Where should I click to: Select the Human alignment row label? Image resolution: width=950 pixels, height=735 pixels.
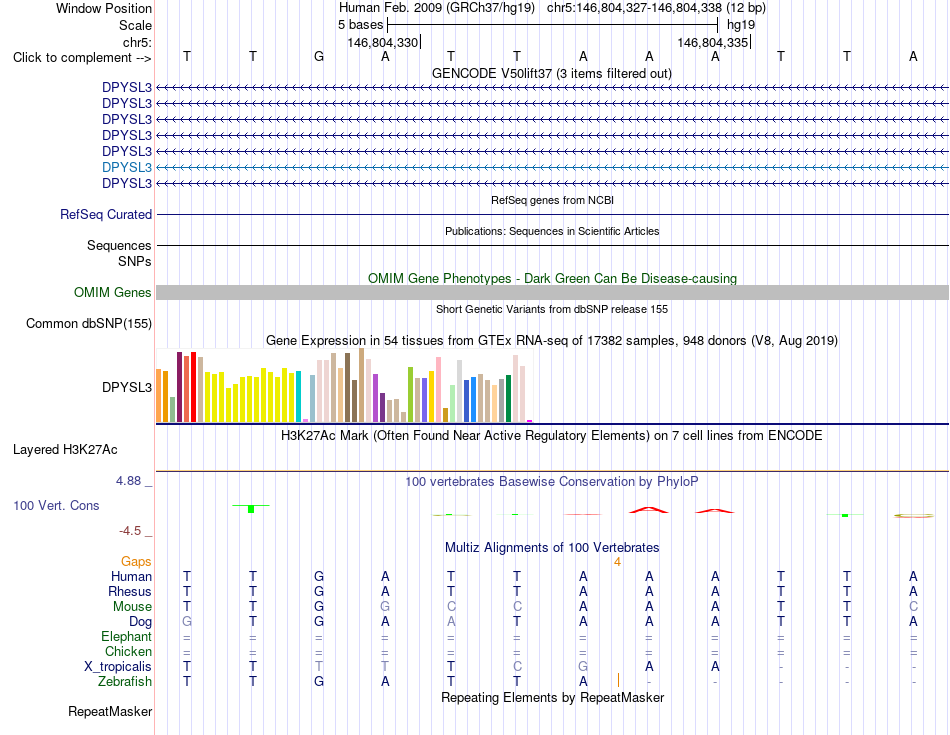pos(131,576)
